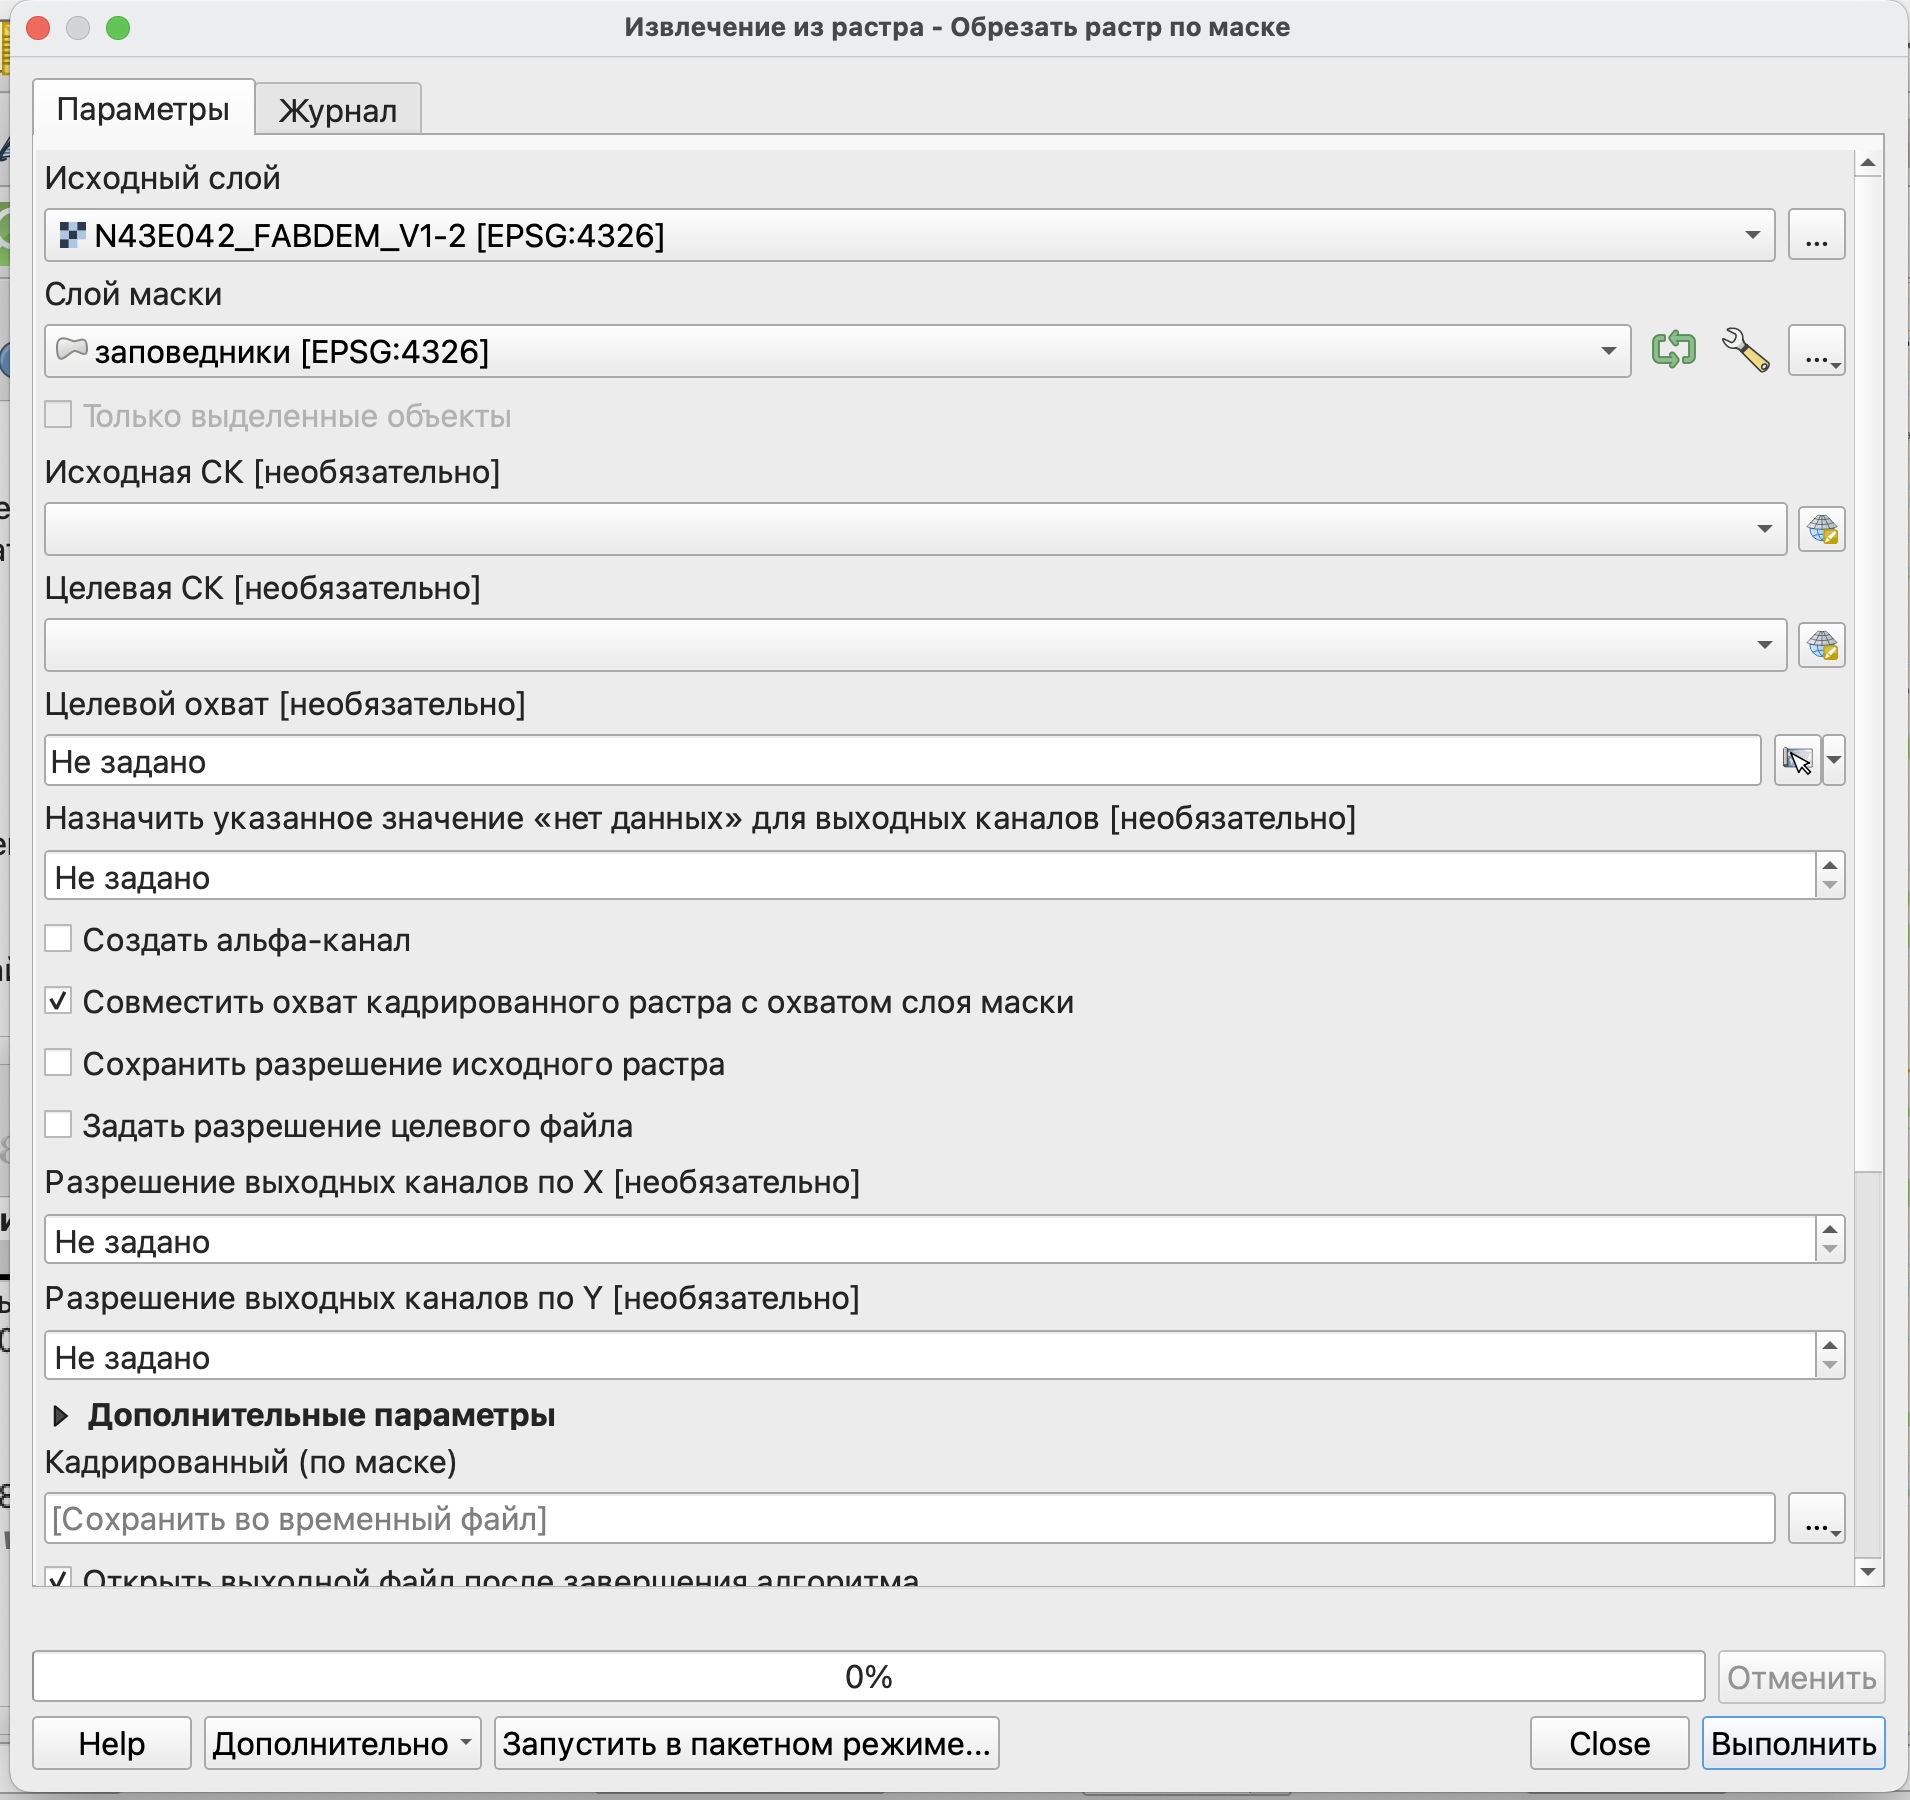This screenshot has height=1800, width=1910.
Task: Browse for source layer with ellipsis button
Action: [1816, 236]
